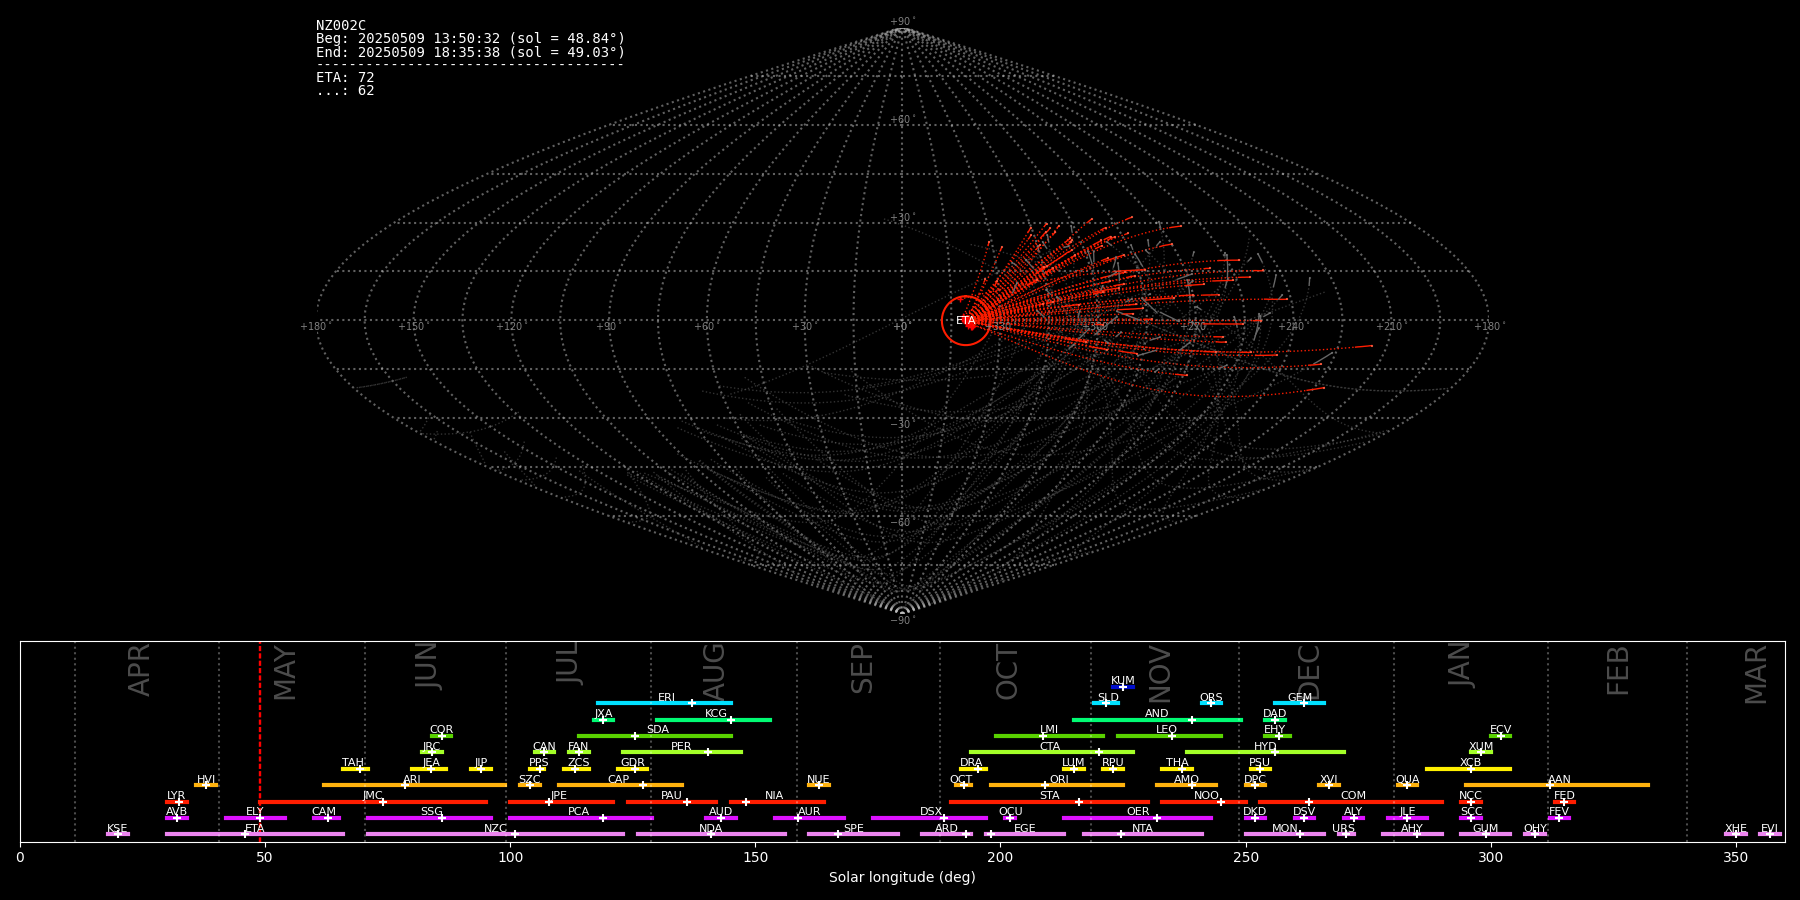
Task: Click the COR shower marker
Action: (442, 736)
